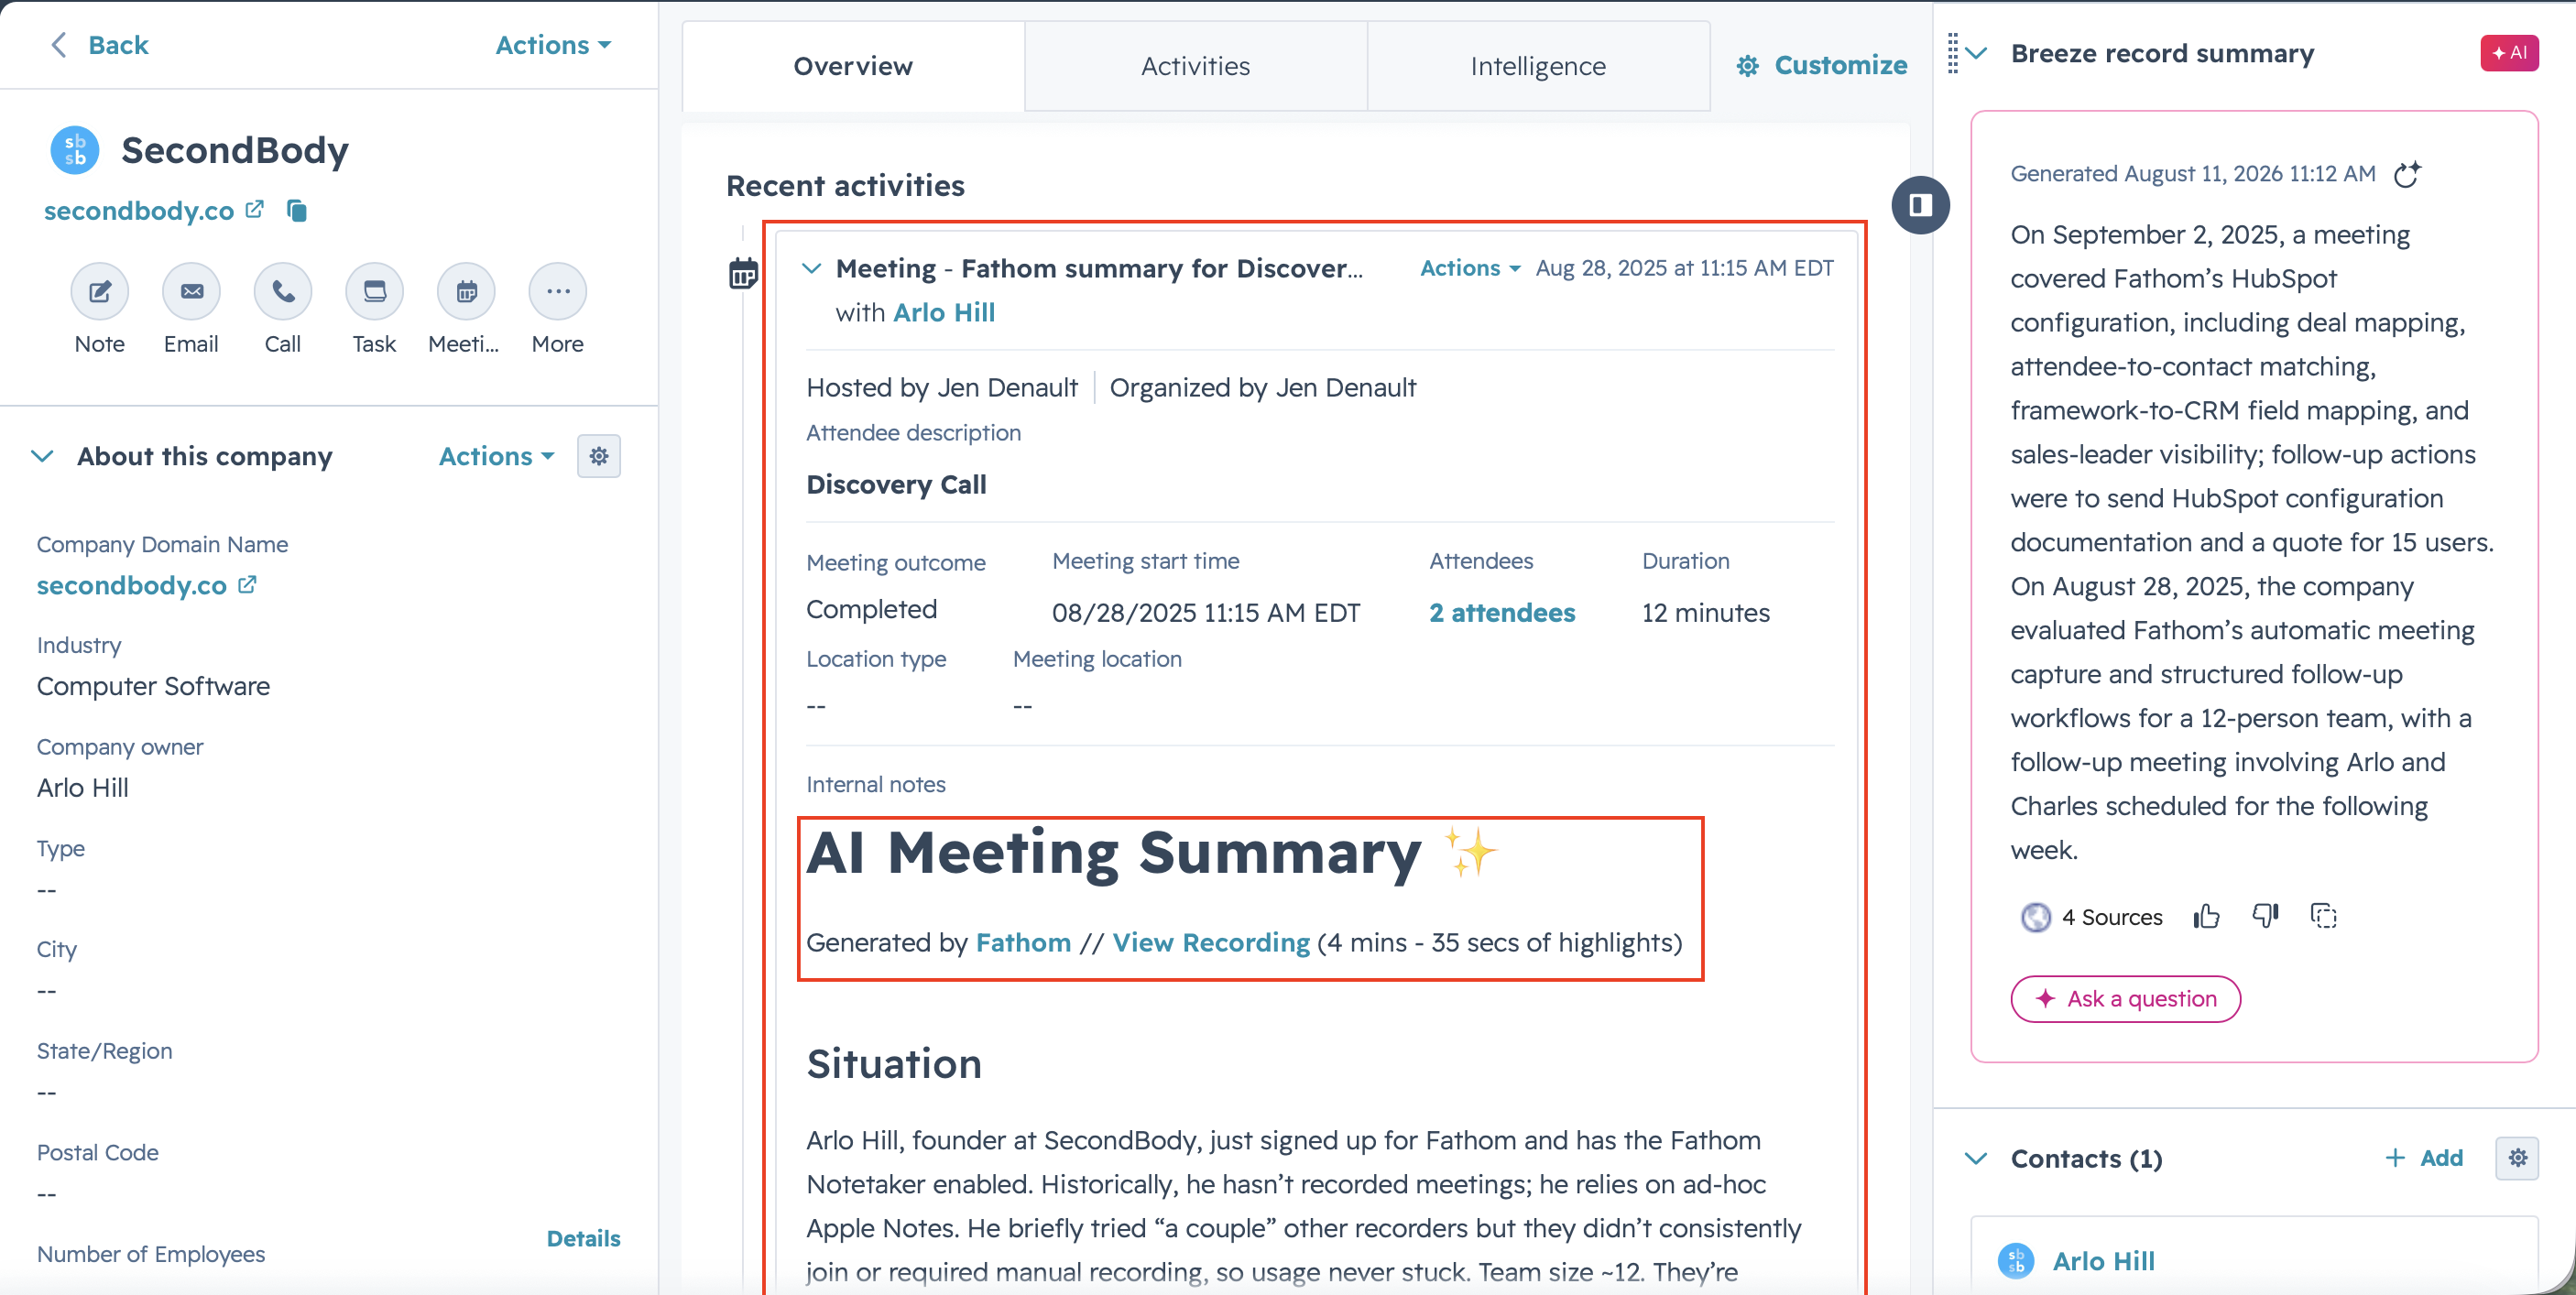Give thumbs down to the summary
The image size is (2576, 1295).
(x=2265, y=915)
